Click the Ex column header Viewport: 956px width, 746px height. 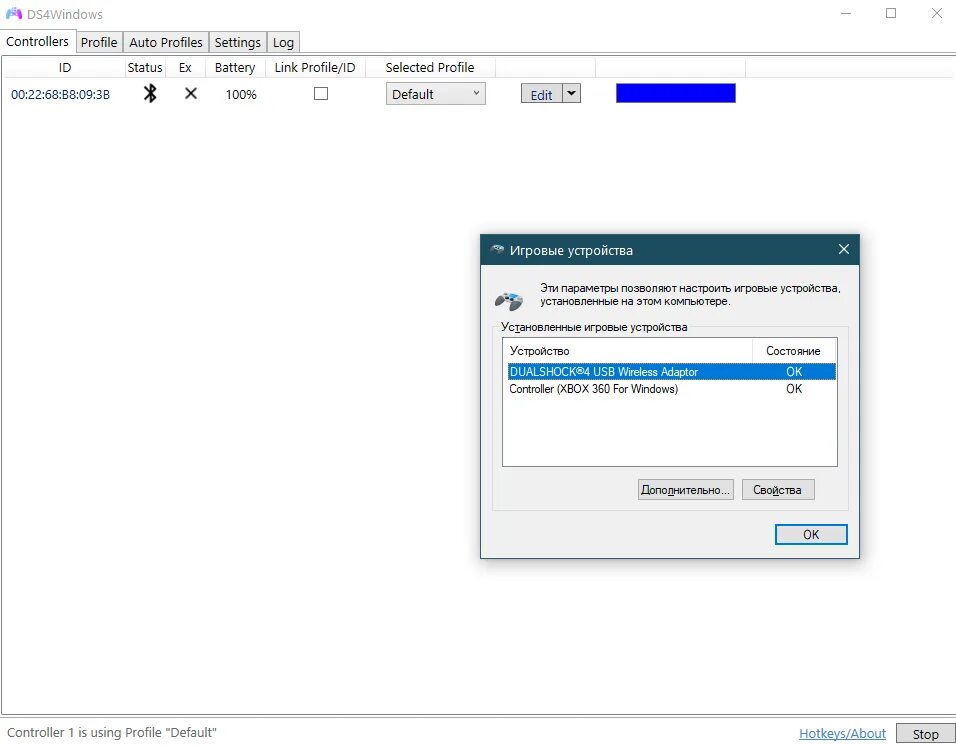pos(185,68)
